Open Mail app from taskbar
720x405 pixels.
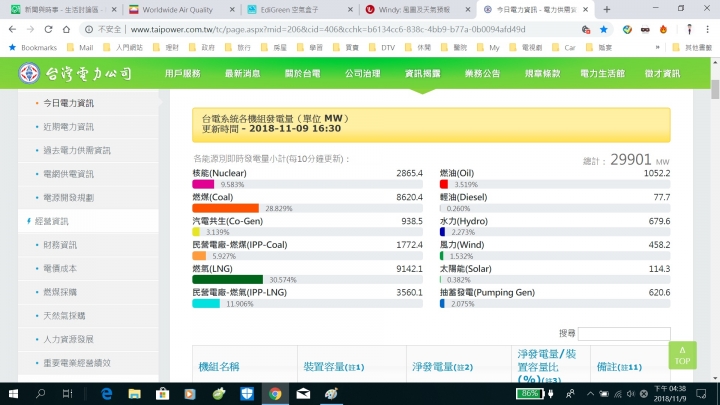303,394
